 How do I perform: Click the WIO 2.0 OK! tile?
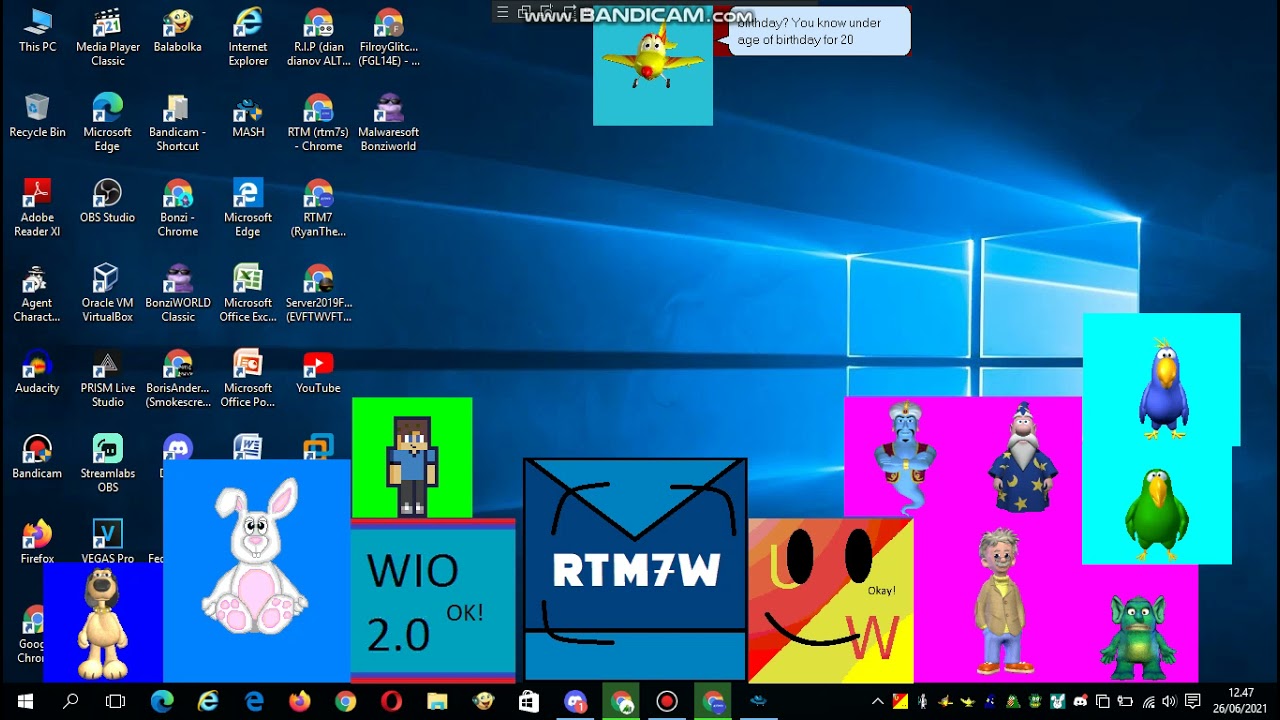[x=433, y=602]
